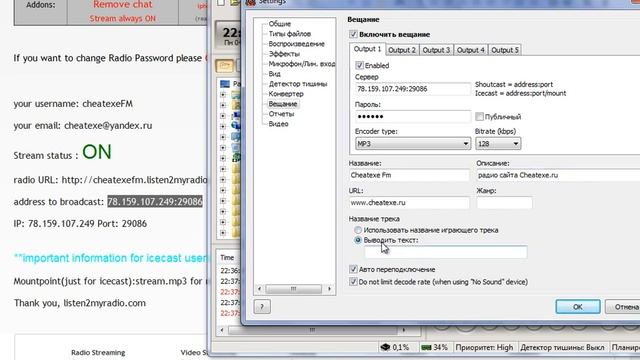The image size is (640, 360).
Task: Click Stream always ON addon link
Action: point(122,18)
